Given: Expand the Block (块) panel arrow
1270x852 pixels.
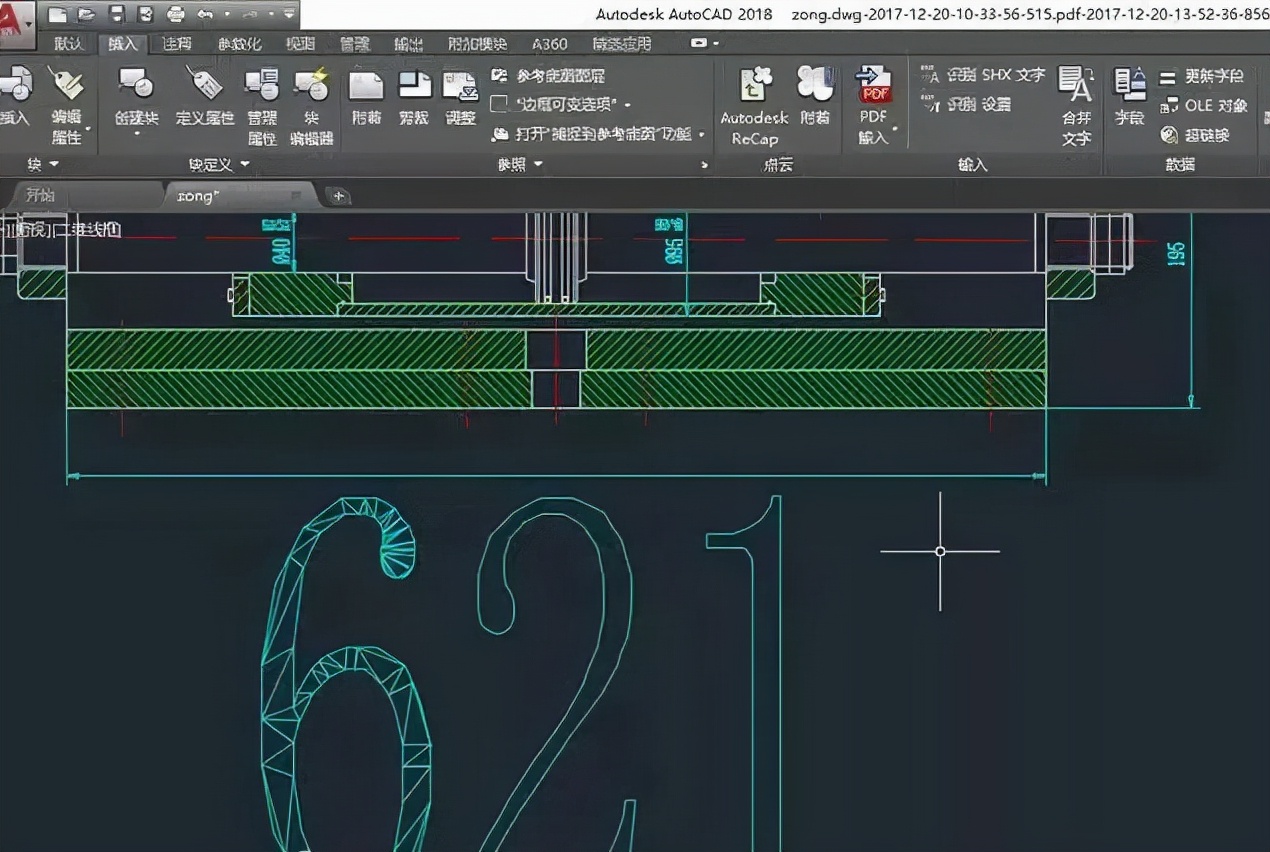Looking at the screenshot, I should click(54, 164).
